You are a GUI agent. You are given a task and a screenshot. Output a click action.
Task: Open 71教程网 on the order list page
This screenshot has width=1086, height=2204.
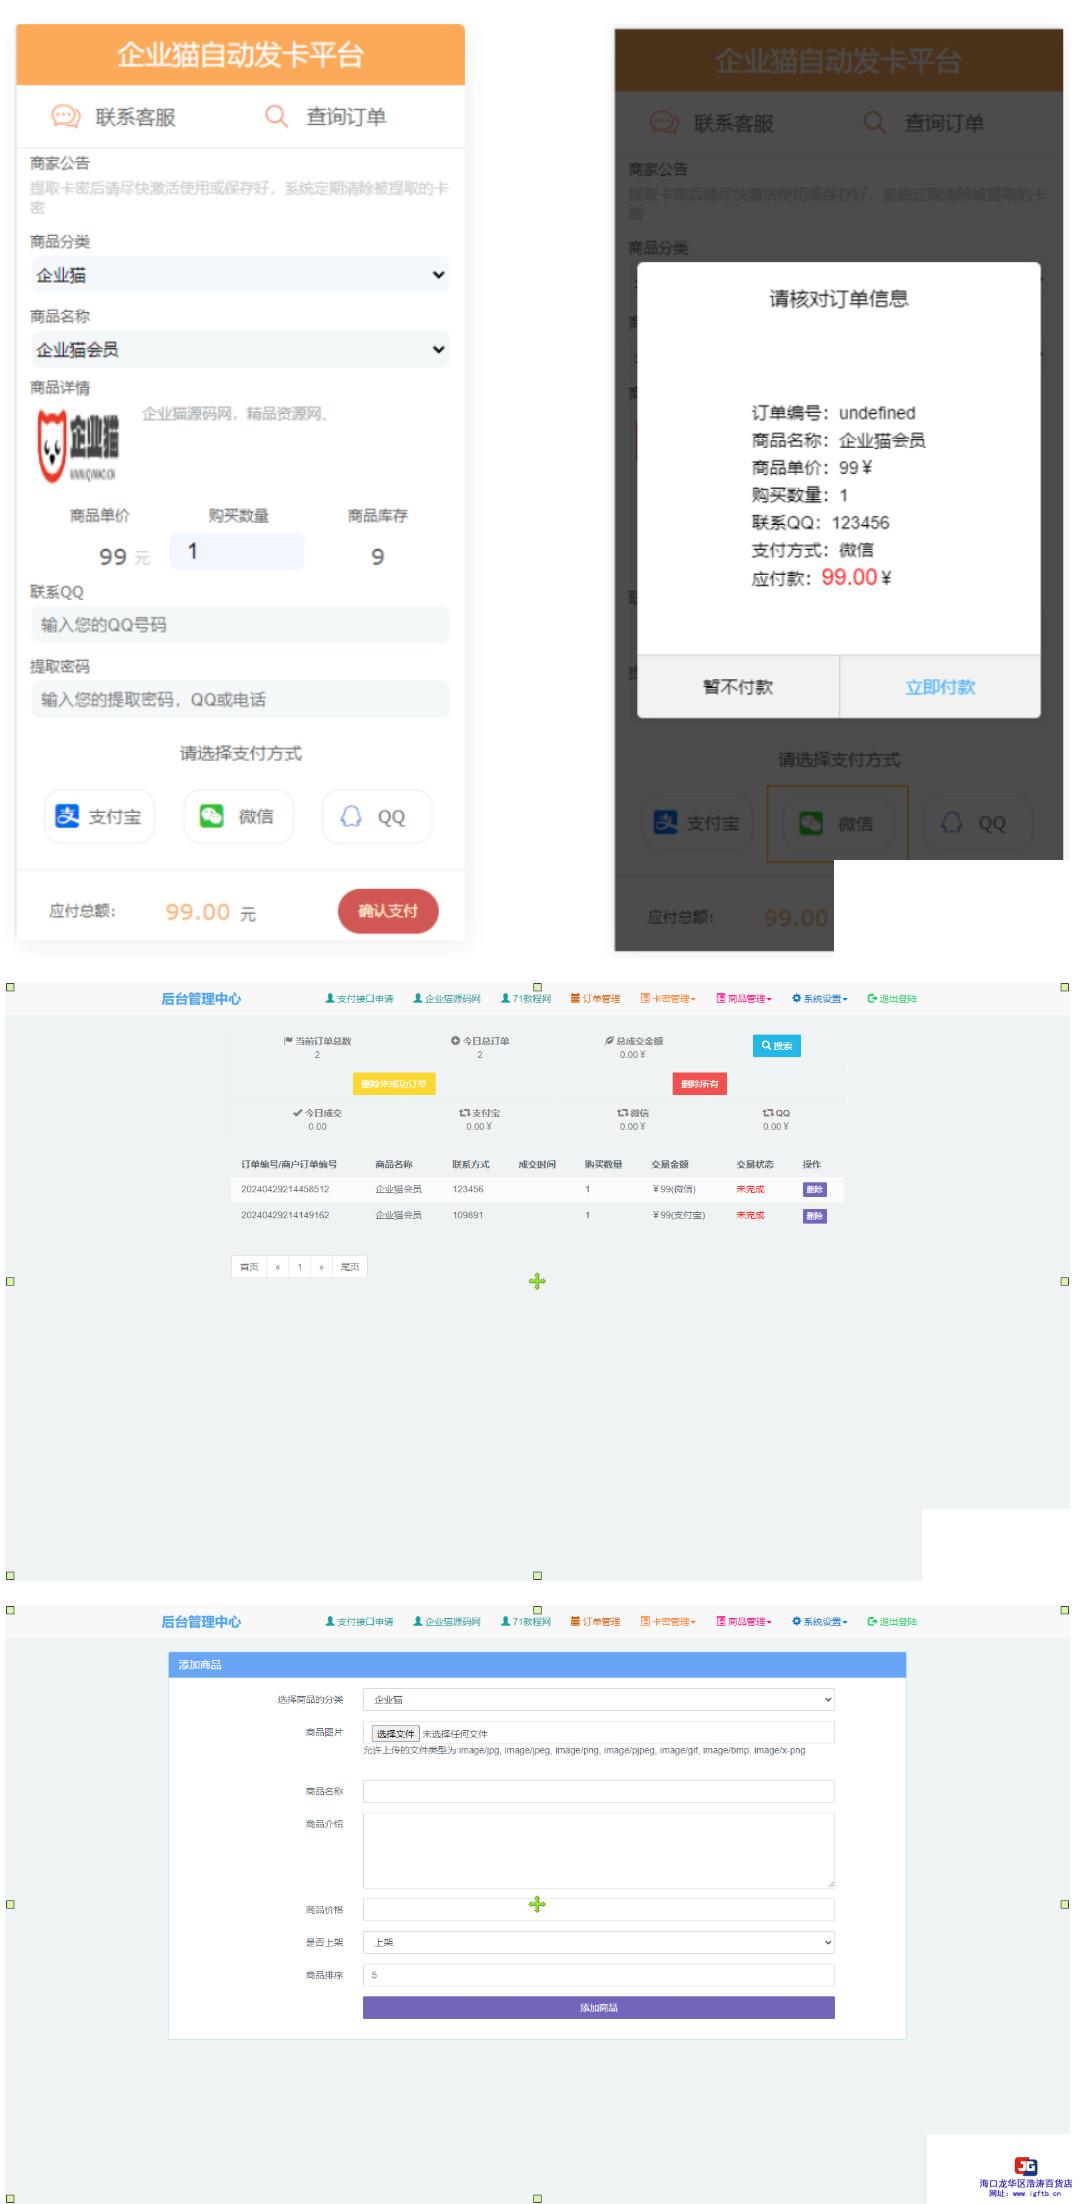tap(526, 999)
